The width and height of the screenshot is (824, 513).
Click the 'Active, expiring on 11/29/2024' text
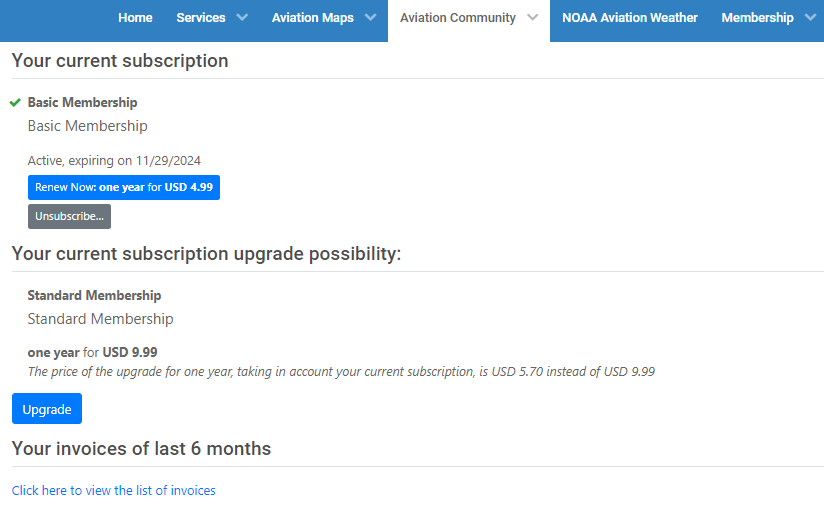tap(114, 161)
